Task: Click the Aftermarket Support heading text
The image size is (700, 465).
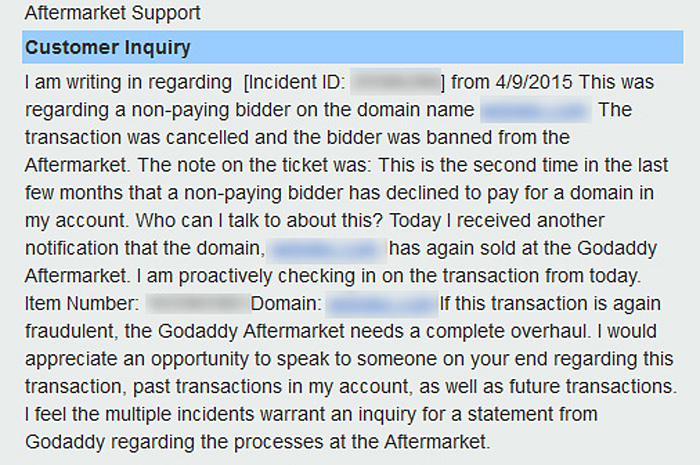Action: tap(112, 14)
